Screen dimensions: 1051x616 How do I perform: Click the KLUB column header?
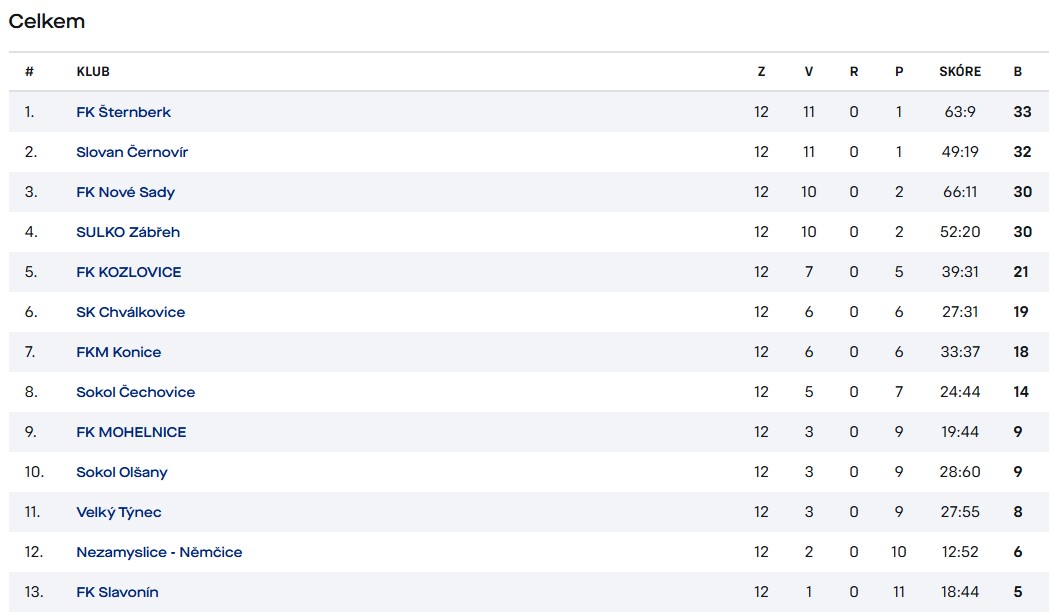click(x=93, y=72)
